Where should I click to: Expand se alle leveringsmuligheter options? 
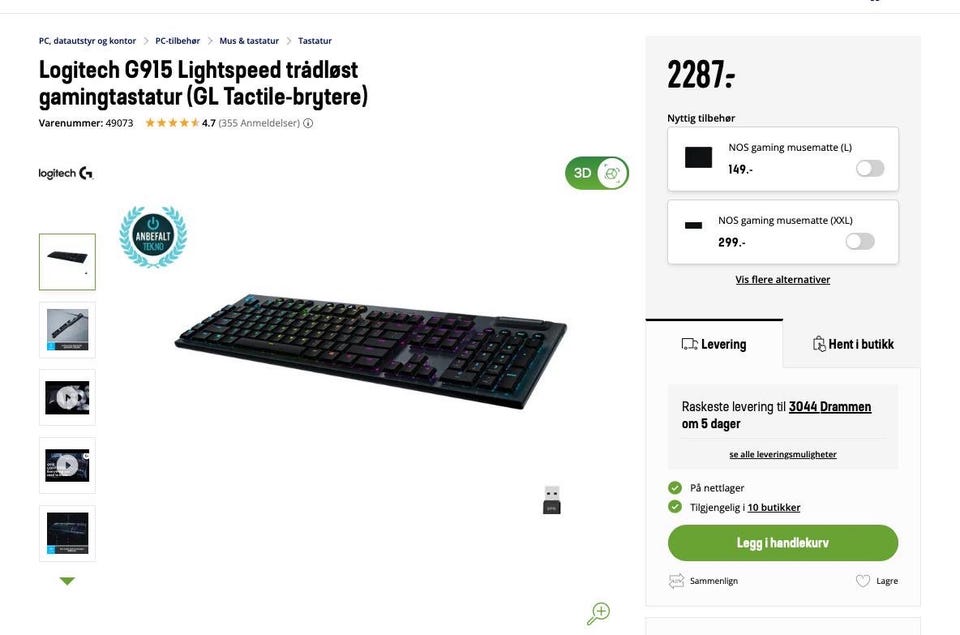click(x=782, y=454)
